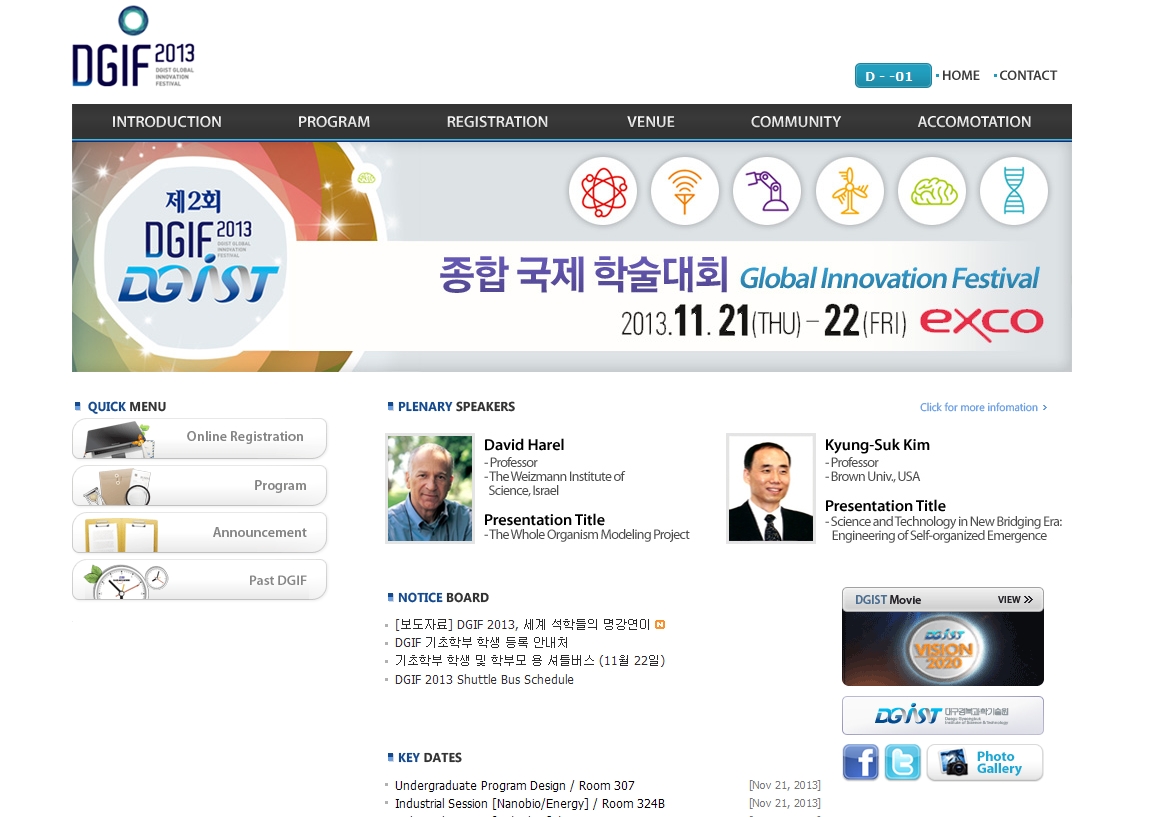This screenshot has width=1149, height=817.
Task: Click the EXCO logo in banner
Action: coord(981,323)
